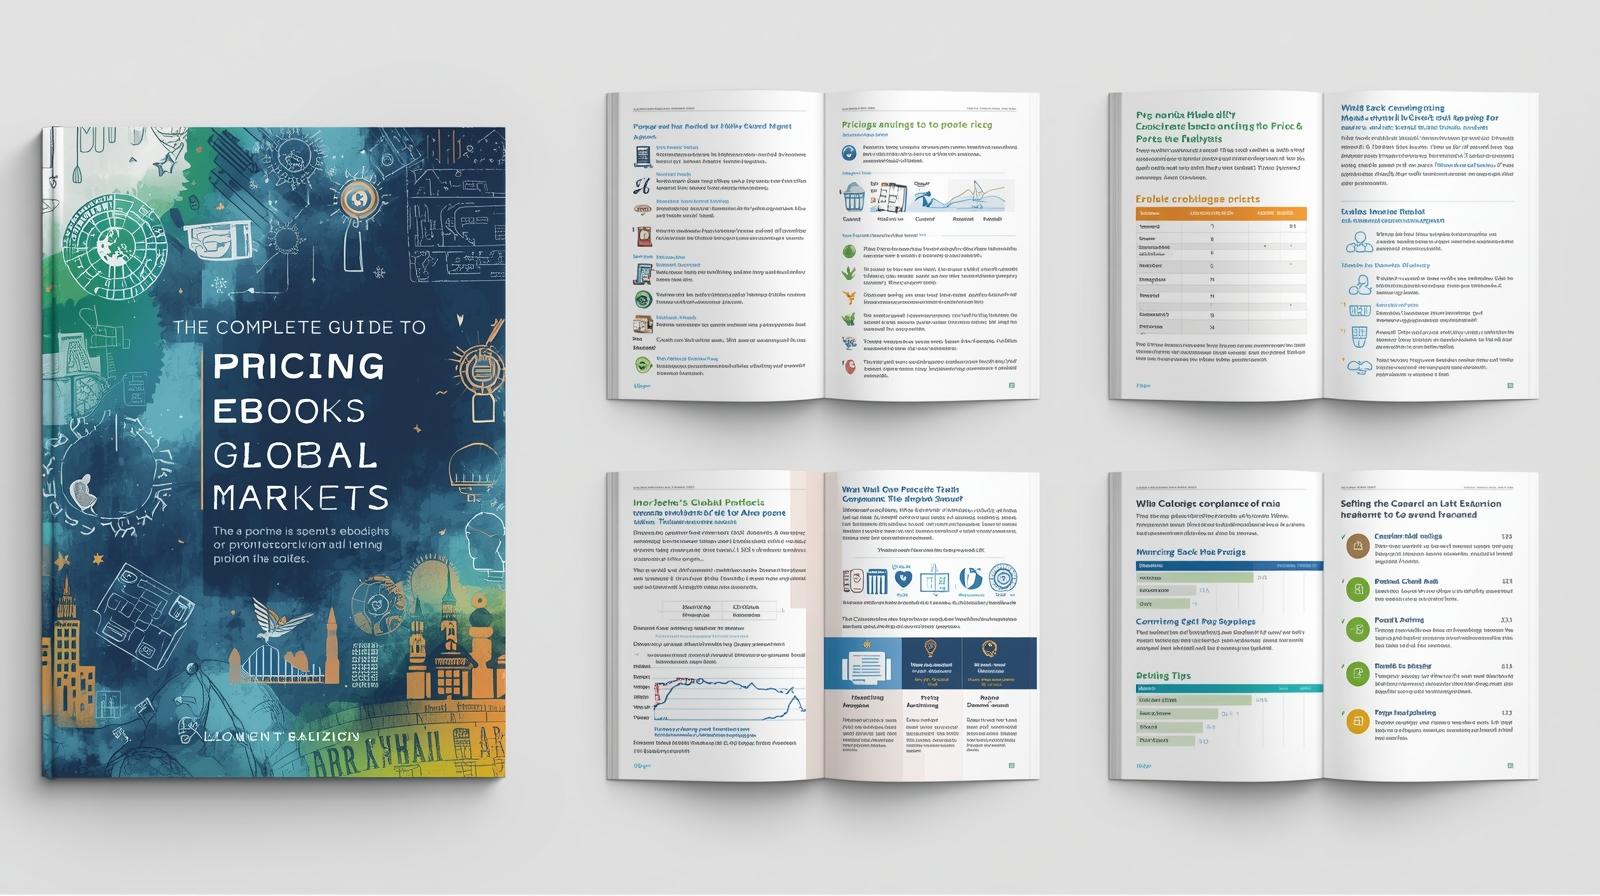
Task: Click the author name 'LLOMENT BALIZICIN' on cover
Action: (280, 736)
